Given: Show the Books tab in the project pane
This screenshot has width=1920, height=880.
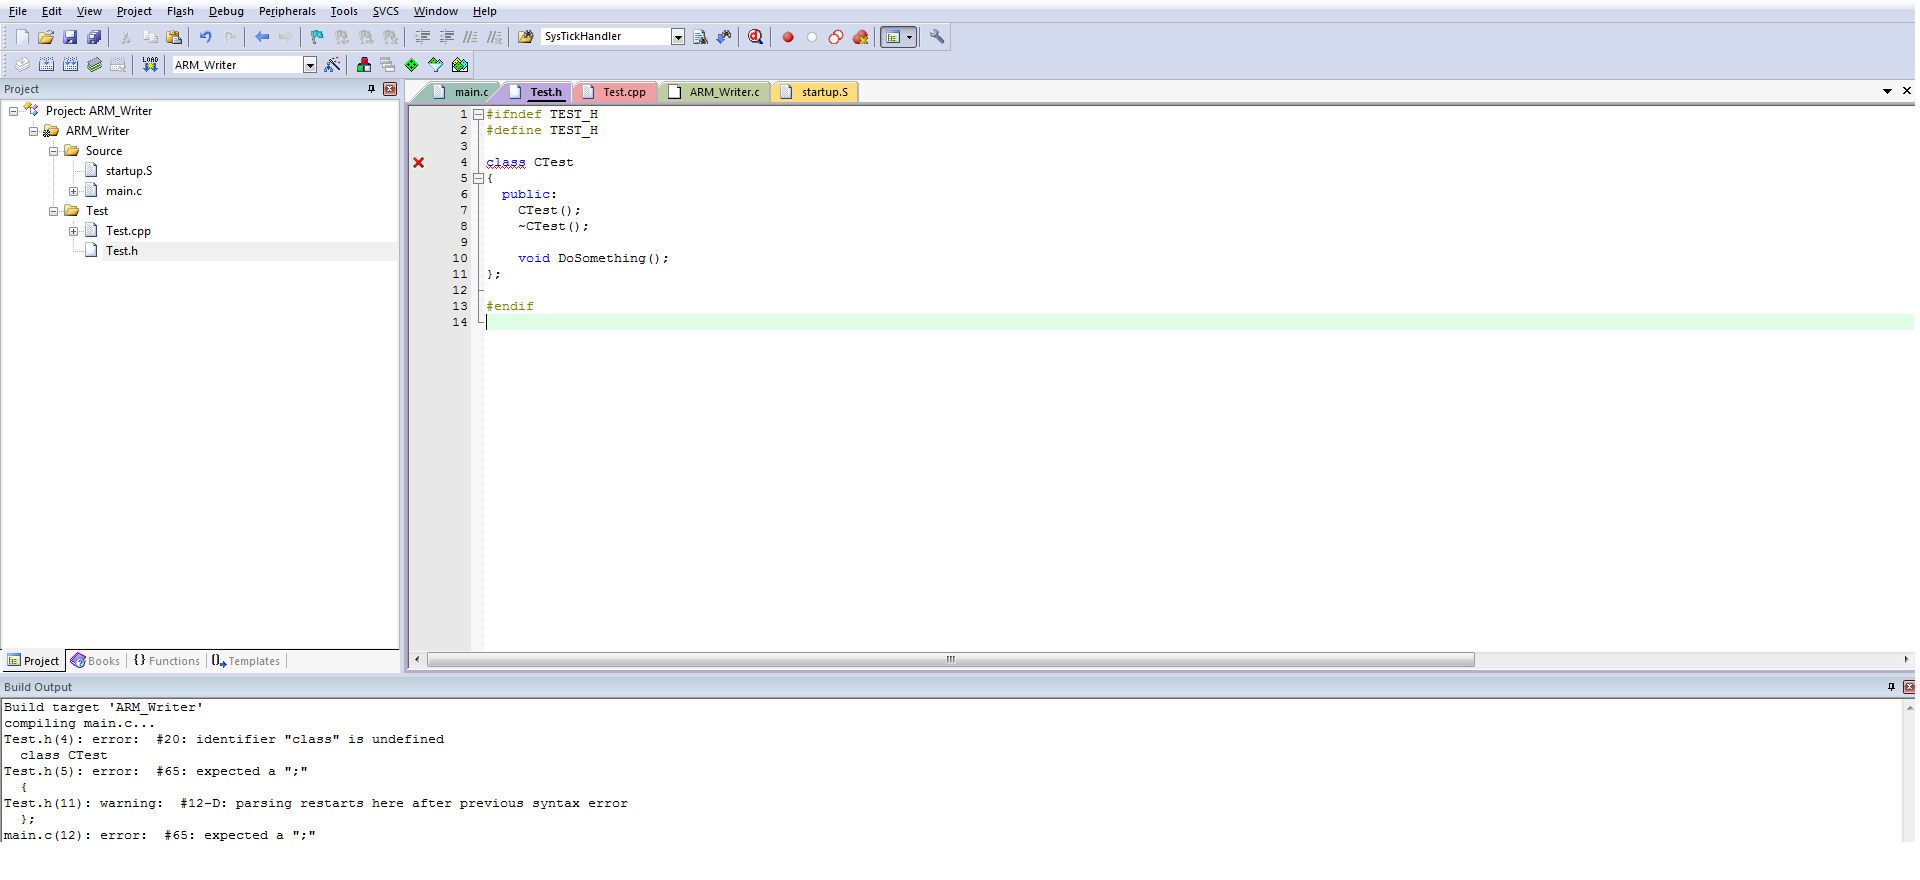Looking at the screenshot, I should (95, 661).
